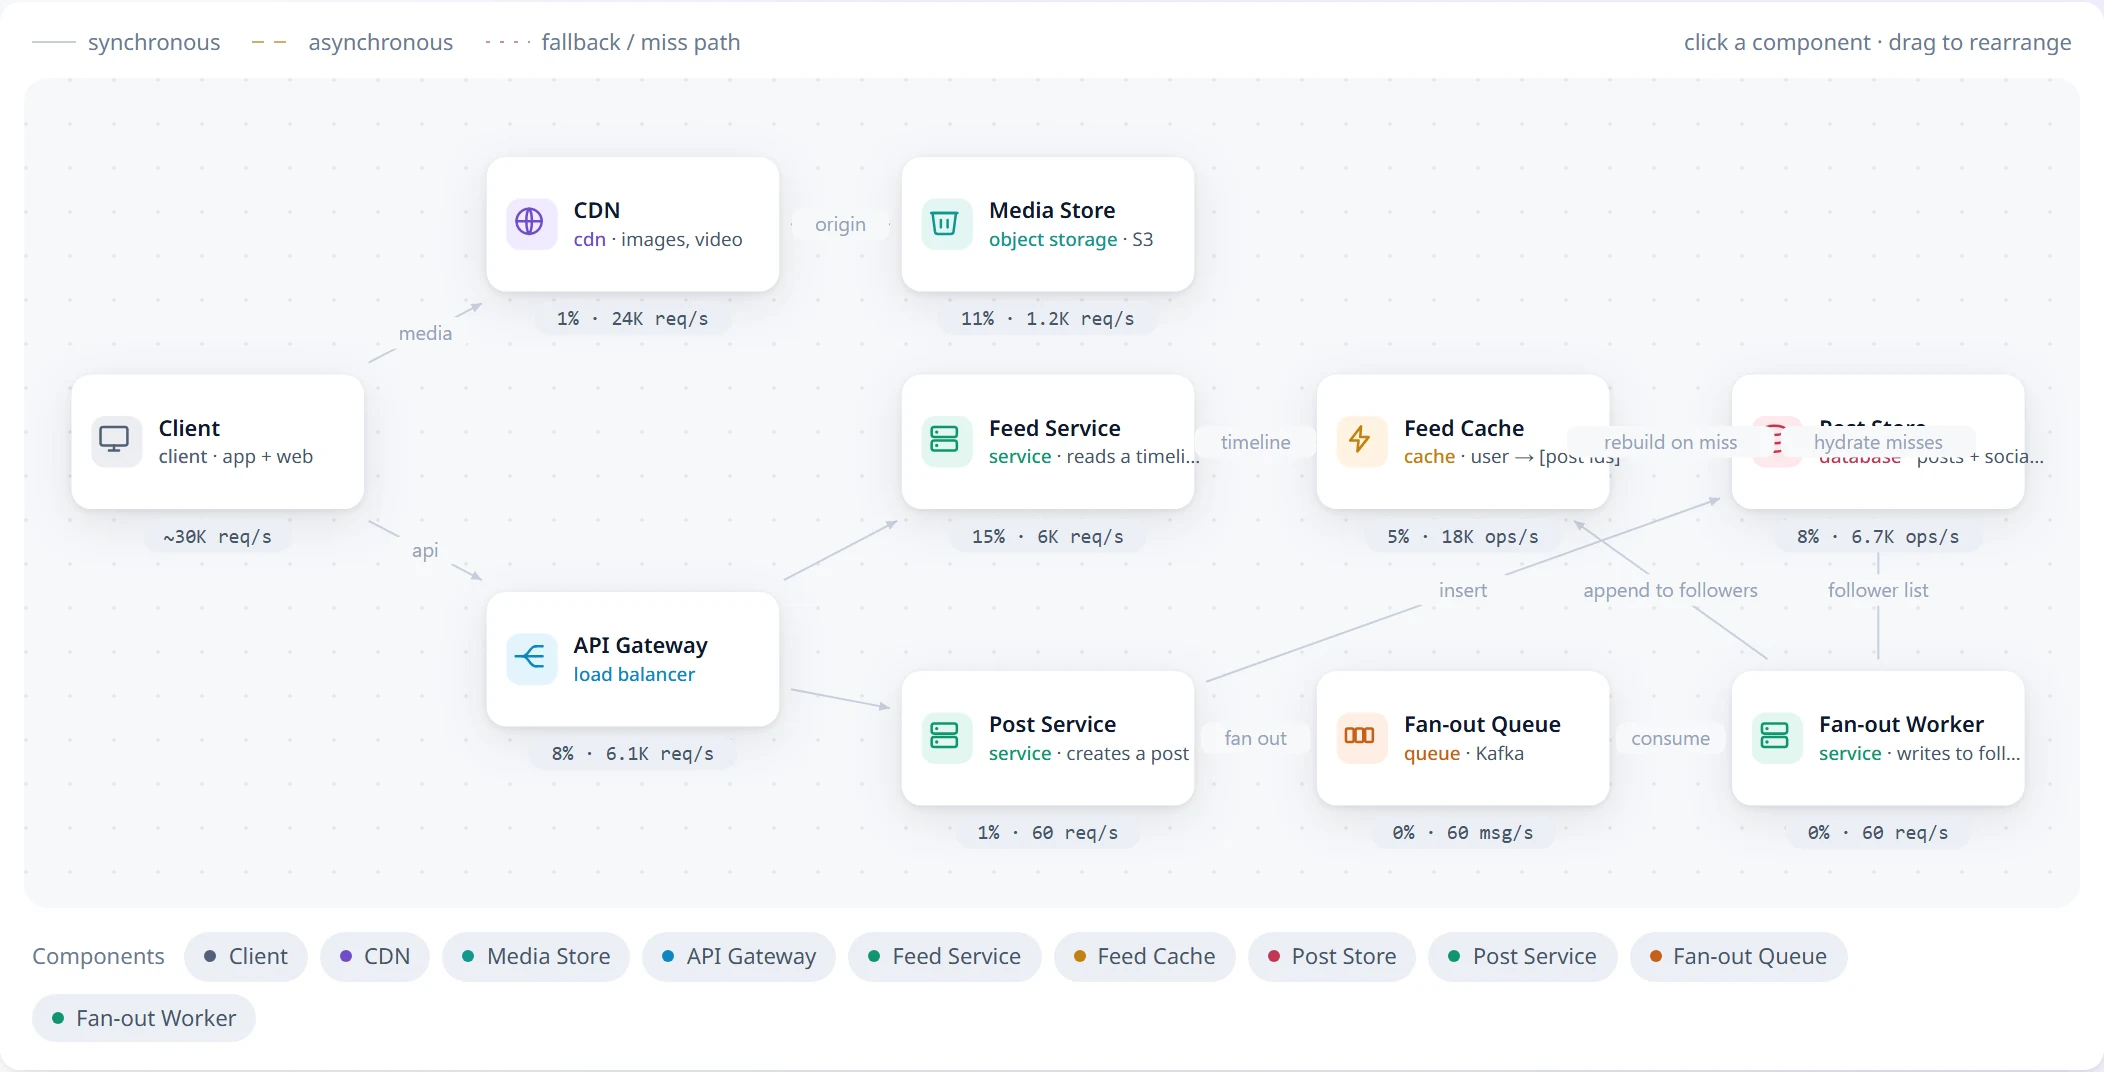
Task: Click the "asynchronous" legend entry
Action: tap(352, 42)
